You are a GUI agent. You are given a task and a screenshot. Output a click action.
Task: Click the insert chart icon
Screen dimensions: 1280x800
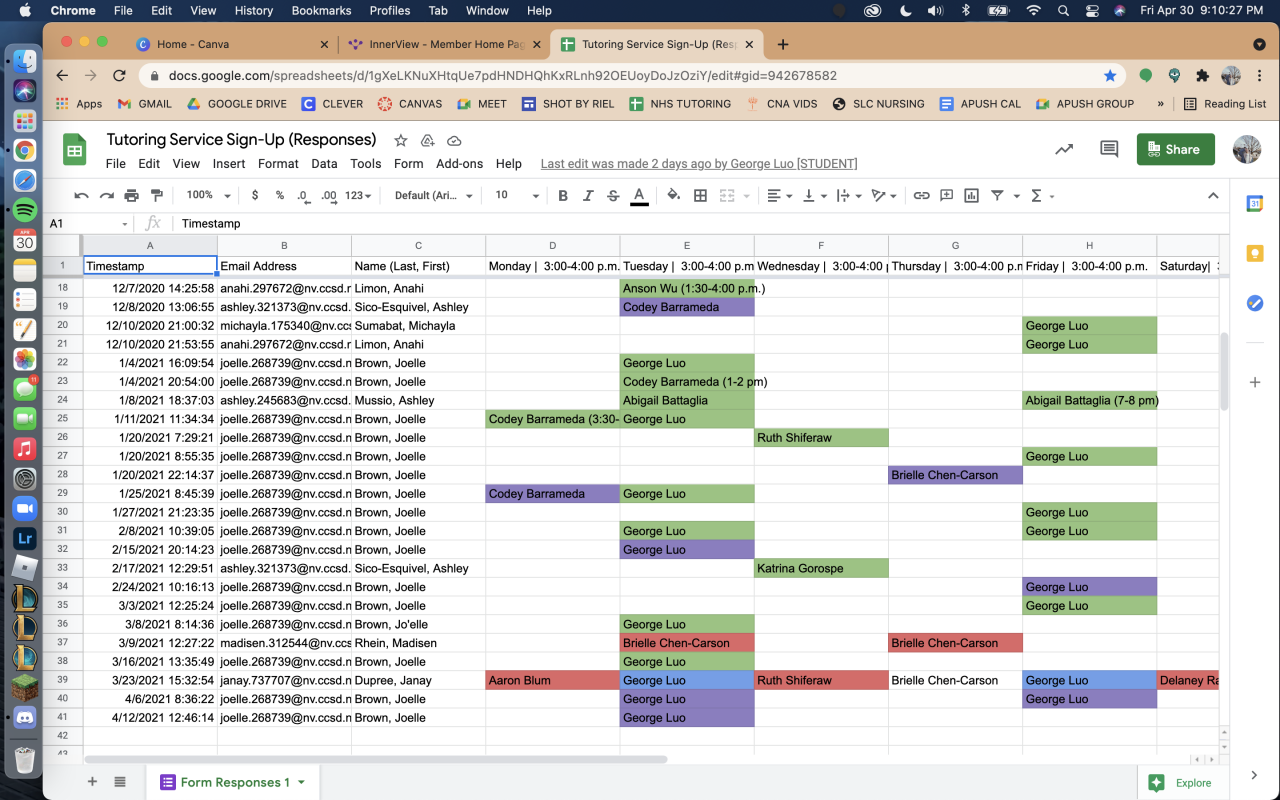[971, 195]
